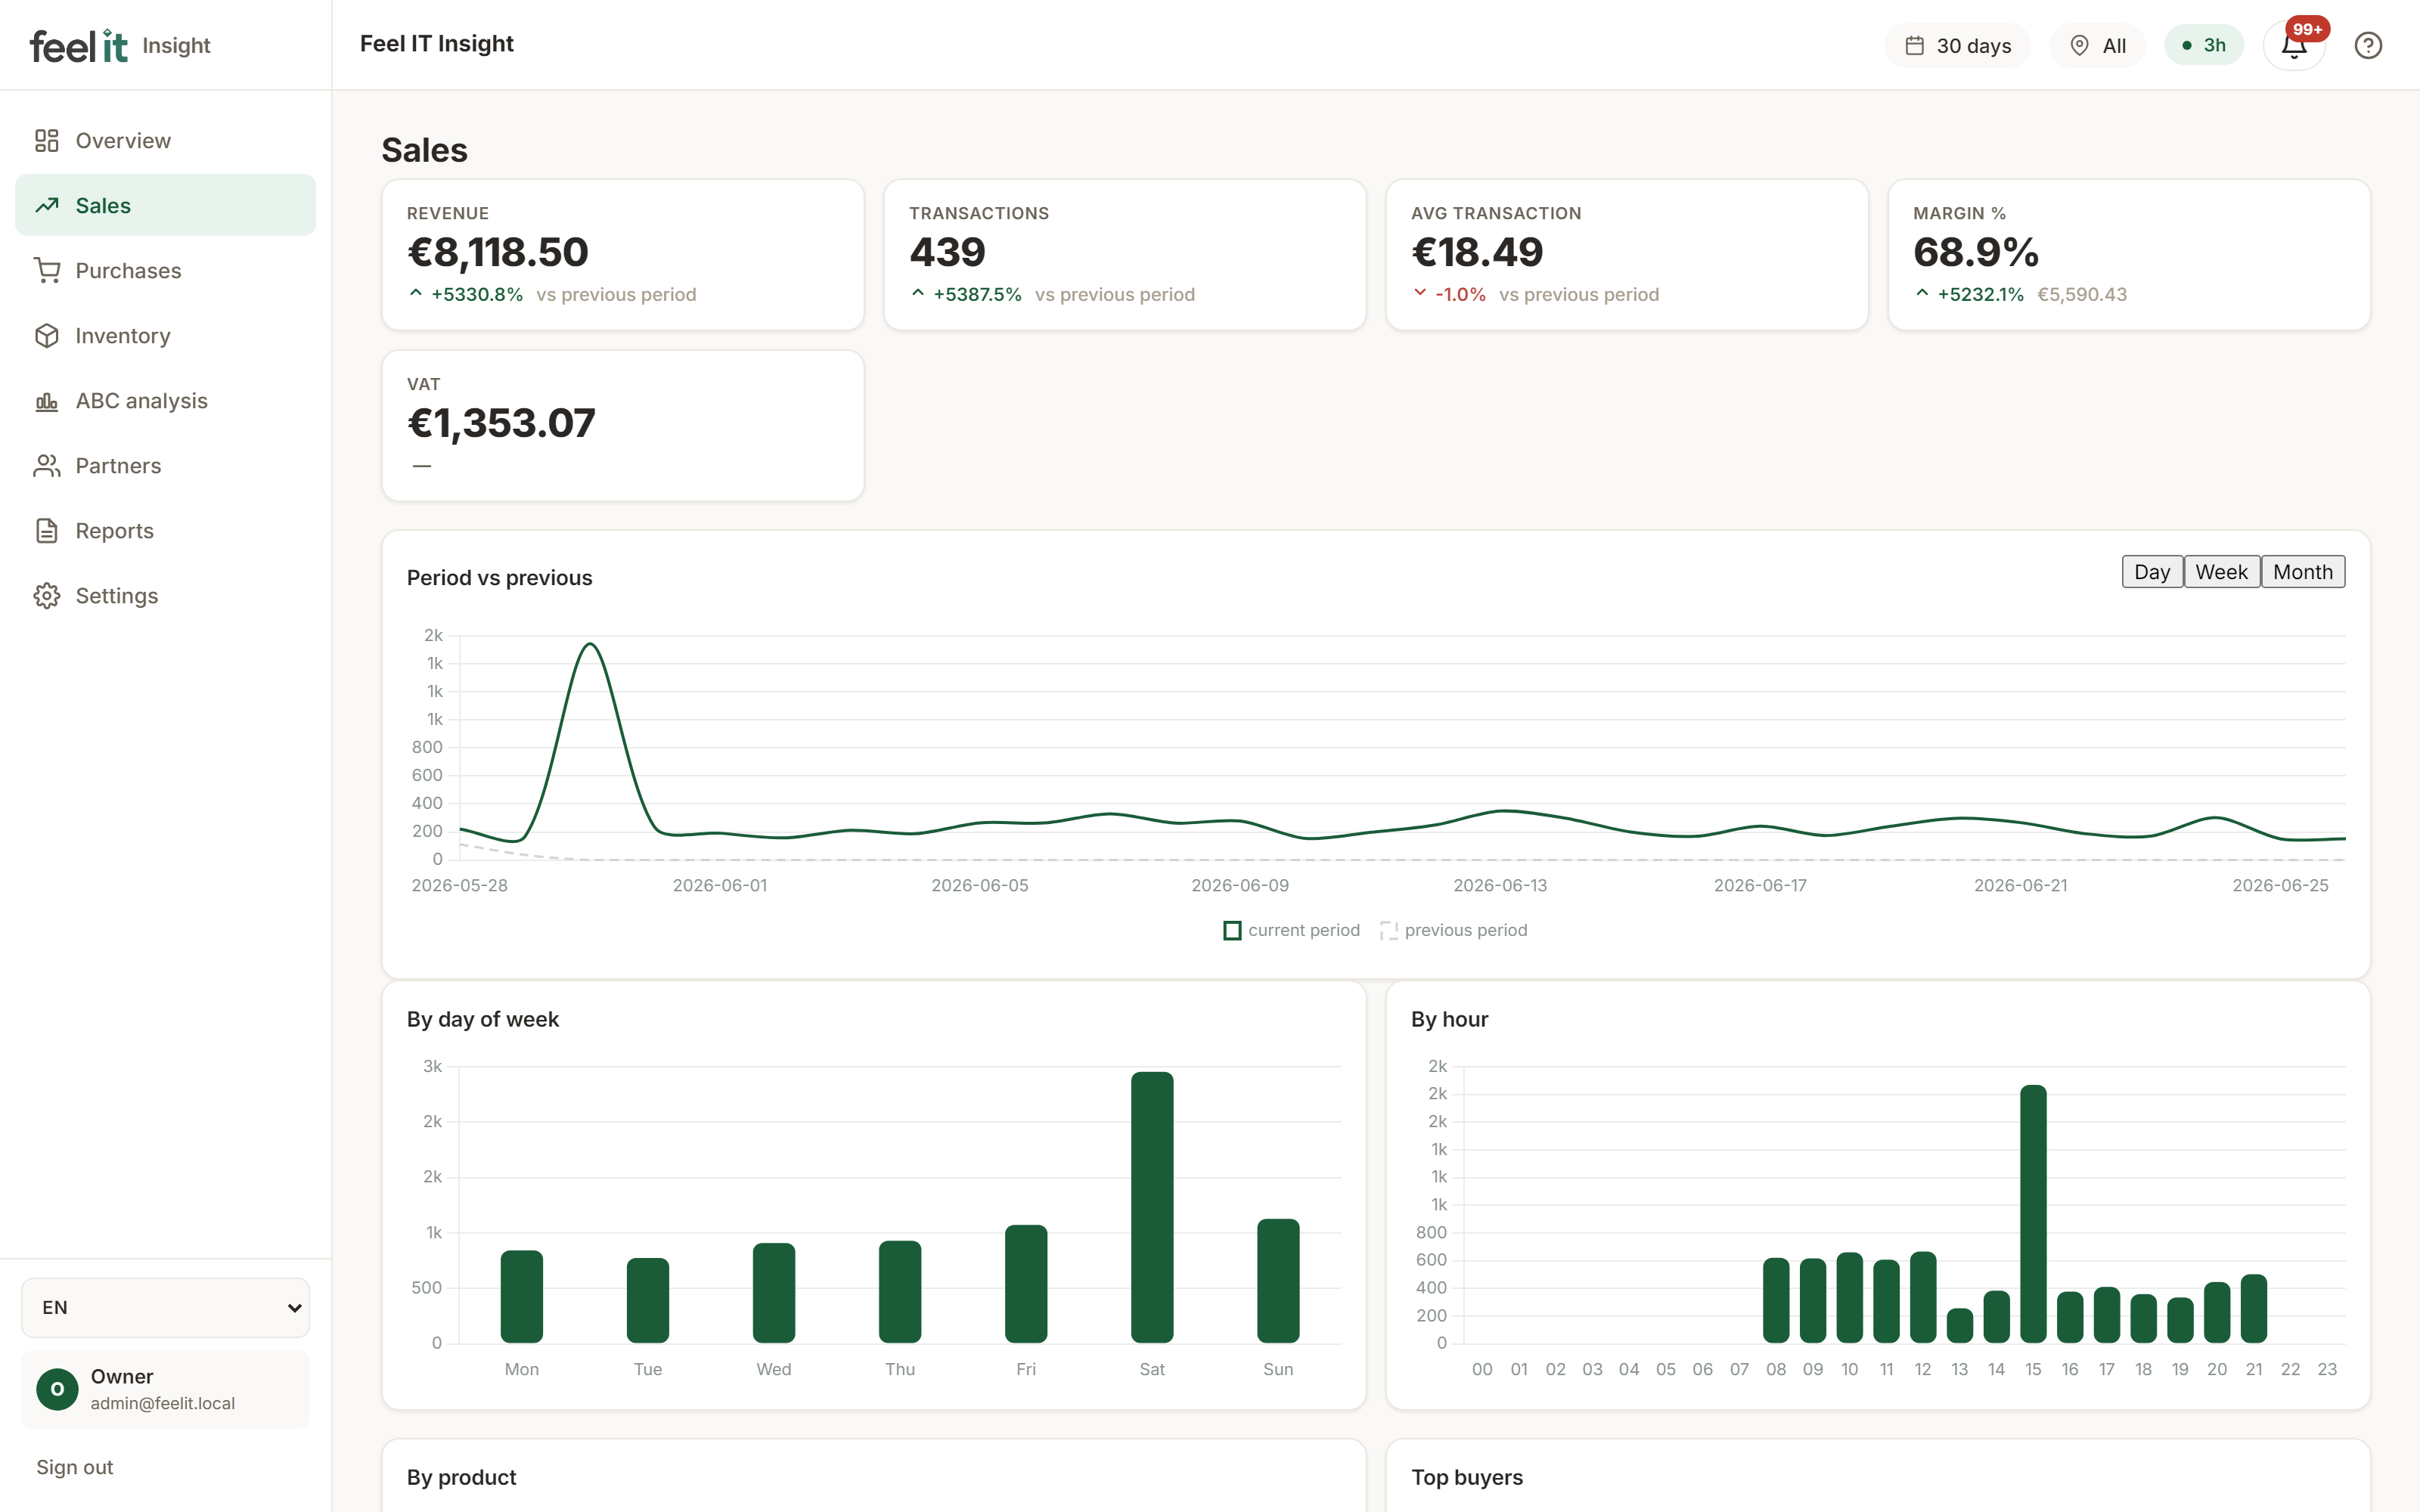This screenshot has width=2420, height=1512.
Task: Click Sign out
Action: pos(75,1467)
